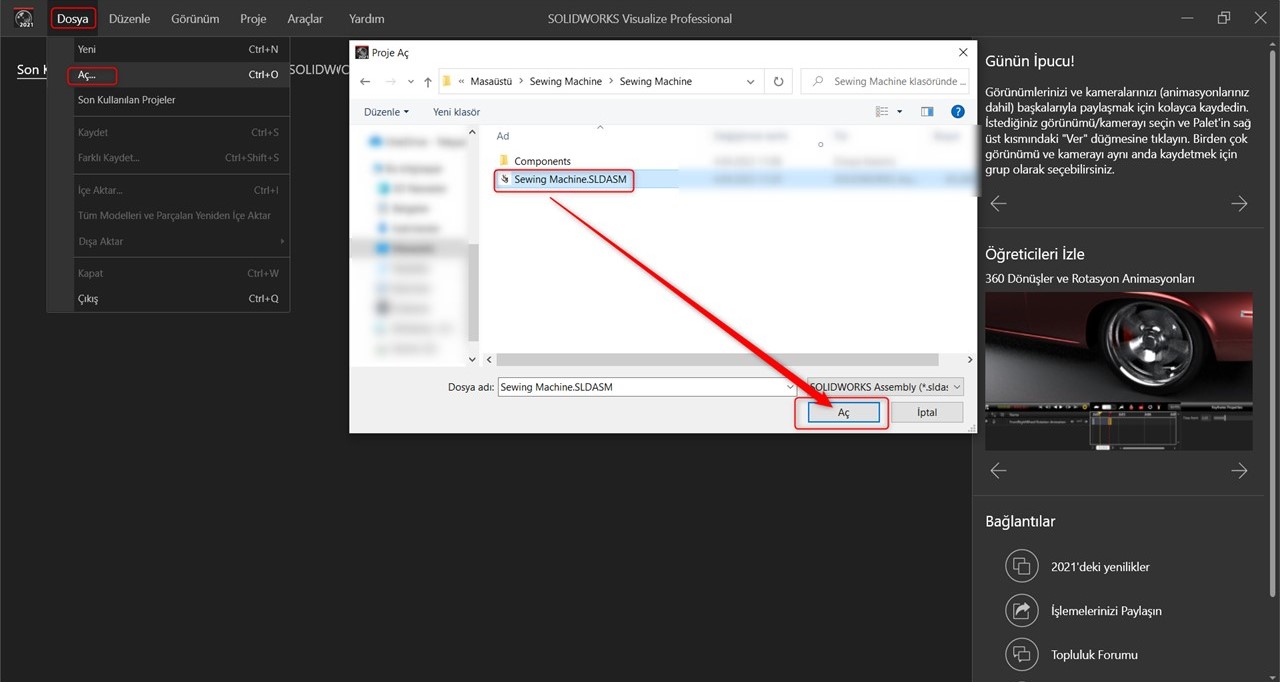Play the 360 Dönüşler tutorial thumbnail
This screenshot has height=682, width=1280.
coord(1119,371)
